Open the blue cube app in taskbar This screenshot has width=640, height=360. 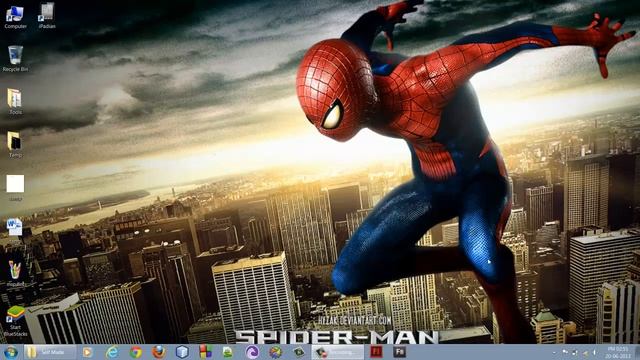182,352
